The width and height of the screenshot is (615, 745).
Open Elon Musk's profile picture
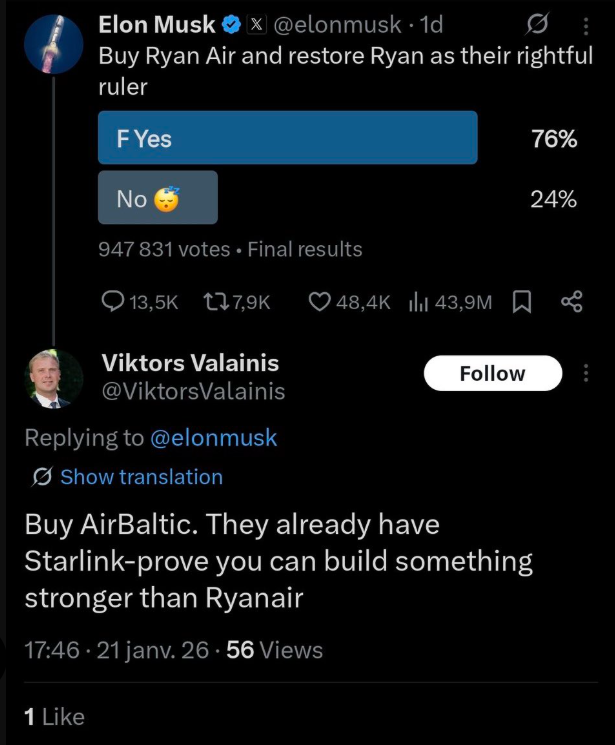(x=55, y=45)
